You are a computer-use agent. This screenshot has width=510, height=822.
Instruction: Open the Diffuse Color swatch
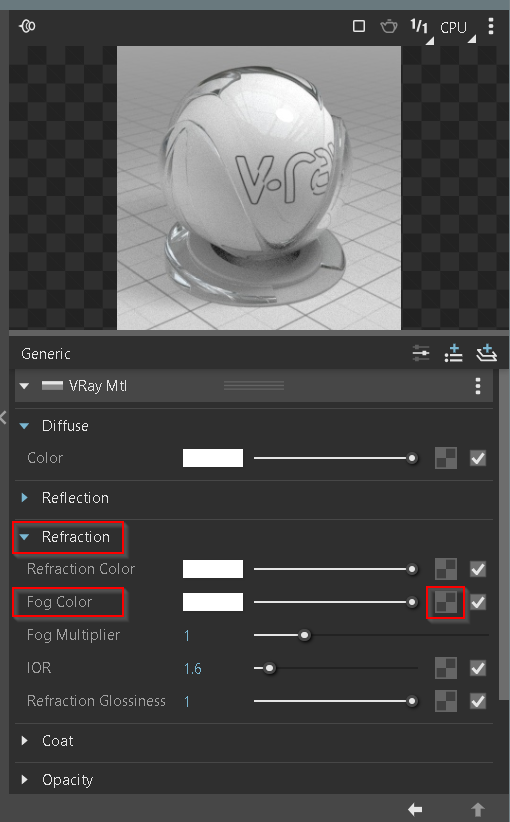click(x=213, y=458)
